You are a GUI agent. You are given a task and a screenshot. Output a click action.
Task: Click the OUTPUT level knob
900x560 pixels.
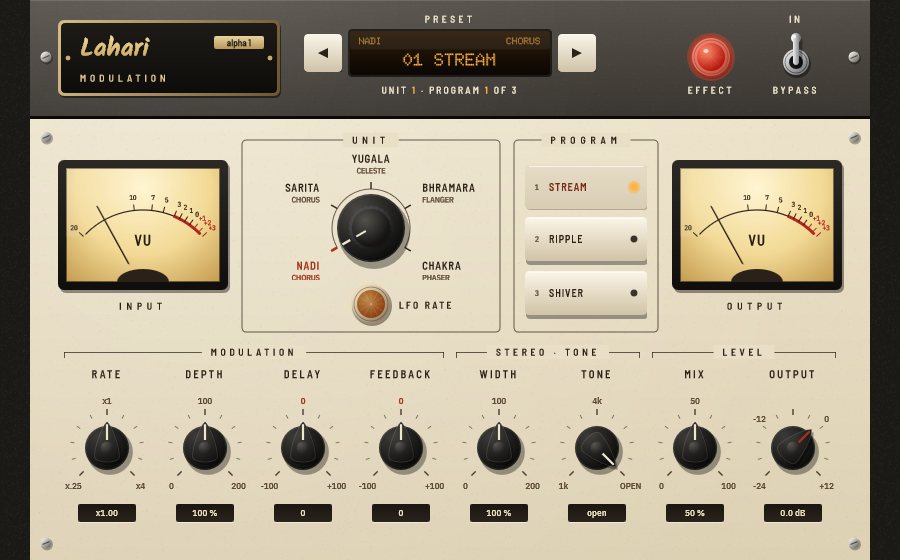pos(793,448)
